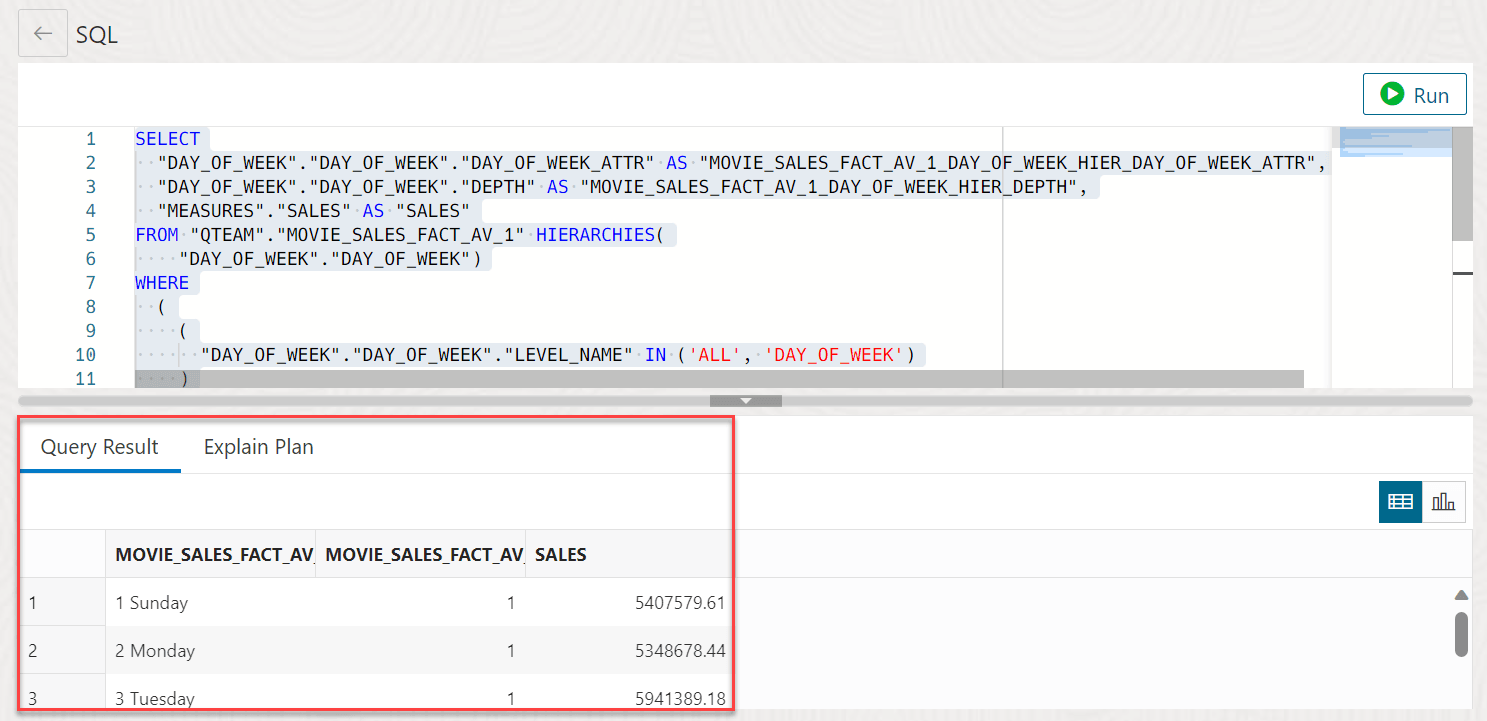Toggle result display back to table mode
Viewport: 1487px width, 721px height.
pyautogui.click(x=1399, y=502)
